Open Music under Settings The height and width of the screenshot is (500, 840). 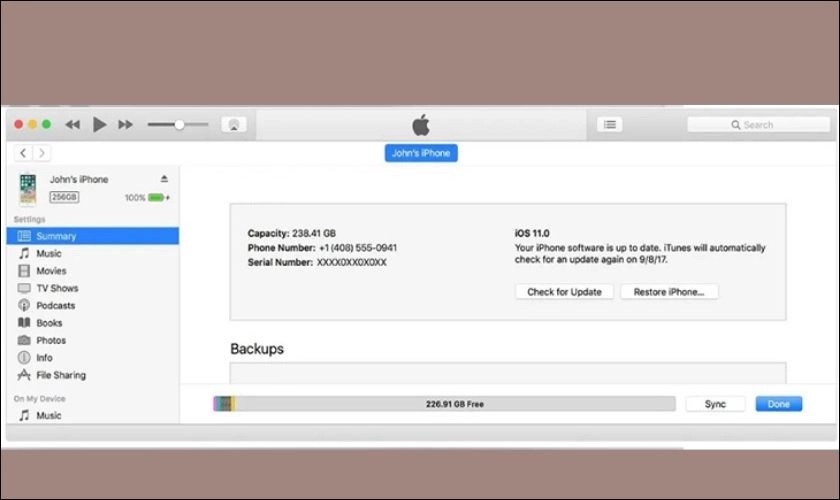pos(93,253)
